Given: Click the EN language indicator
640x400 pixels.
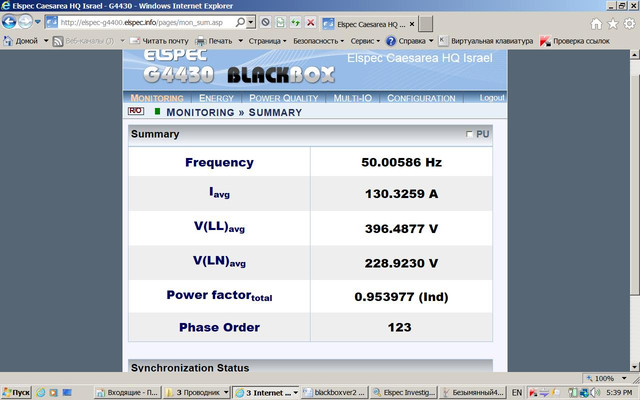Looking at the screenshot, I should [517, 393].
